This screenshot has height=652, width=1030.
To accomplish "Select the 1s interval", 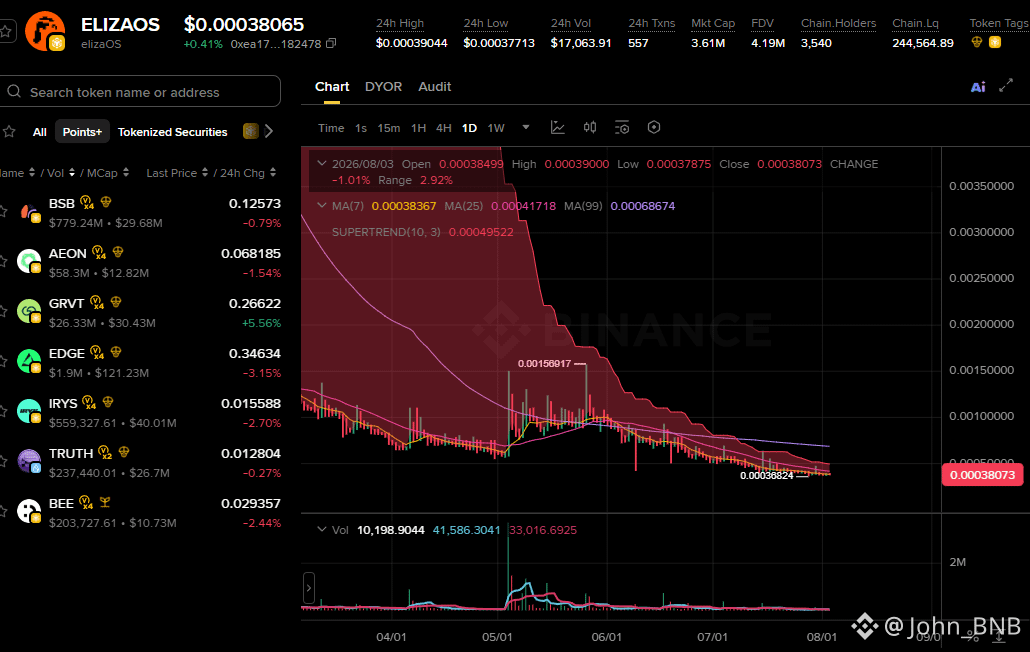I will 361,128.
